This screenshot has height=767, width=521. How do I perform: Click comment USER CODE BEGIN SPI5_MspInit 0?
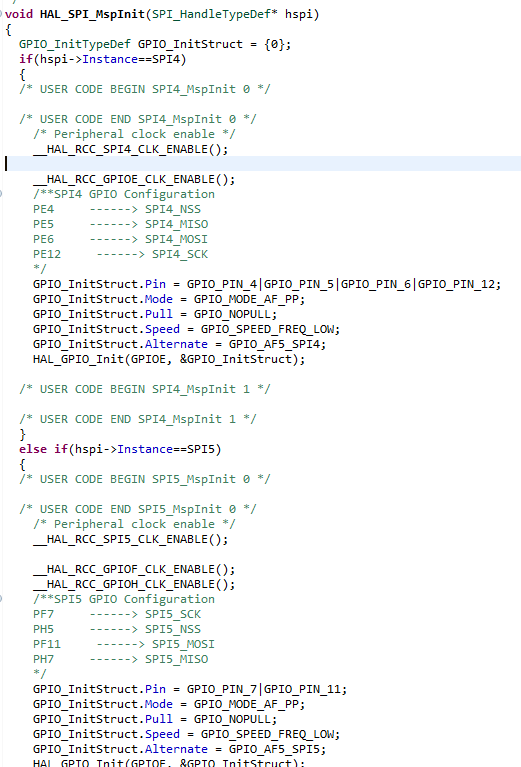pyautogui.click(x=145, y=479)
